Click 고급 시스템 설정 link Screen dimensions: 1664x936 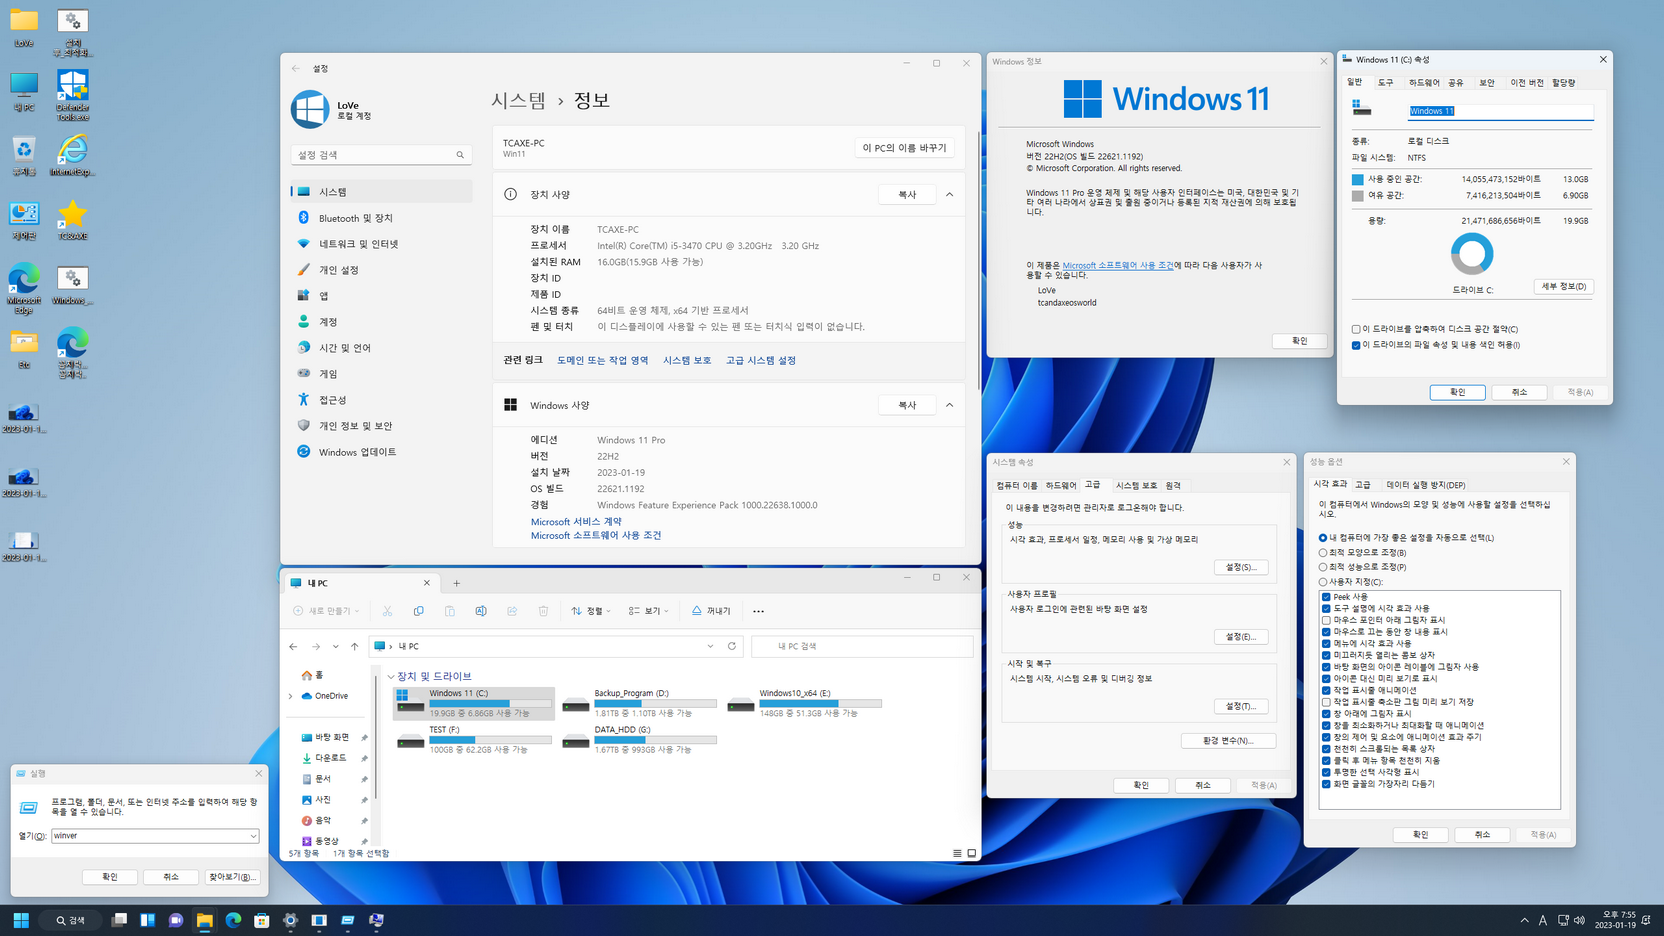[761, 360]
